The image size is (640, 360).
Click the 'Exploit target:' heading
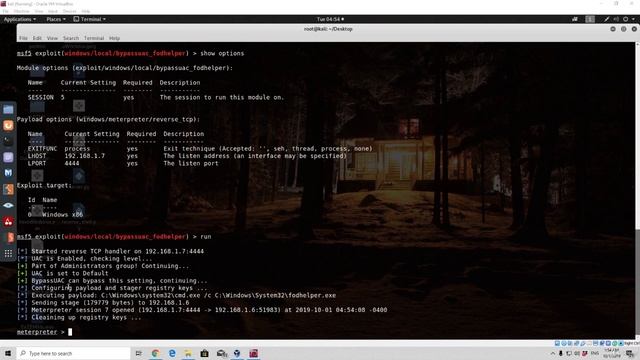(x=44, y=185)
